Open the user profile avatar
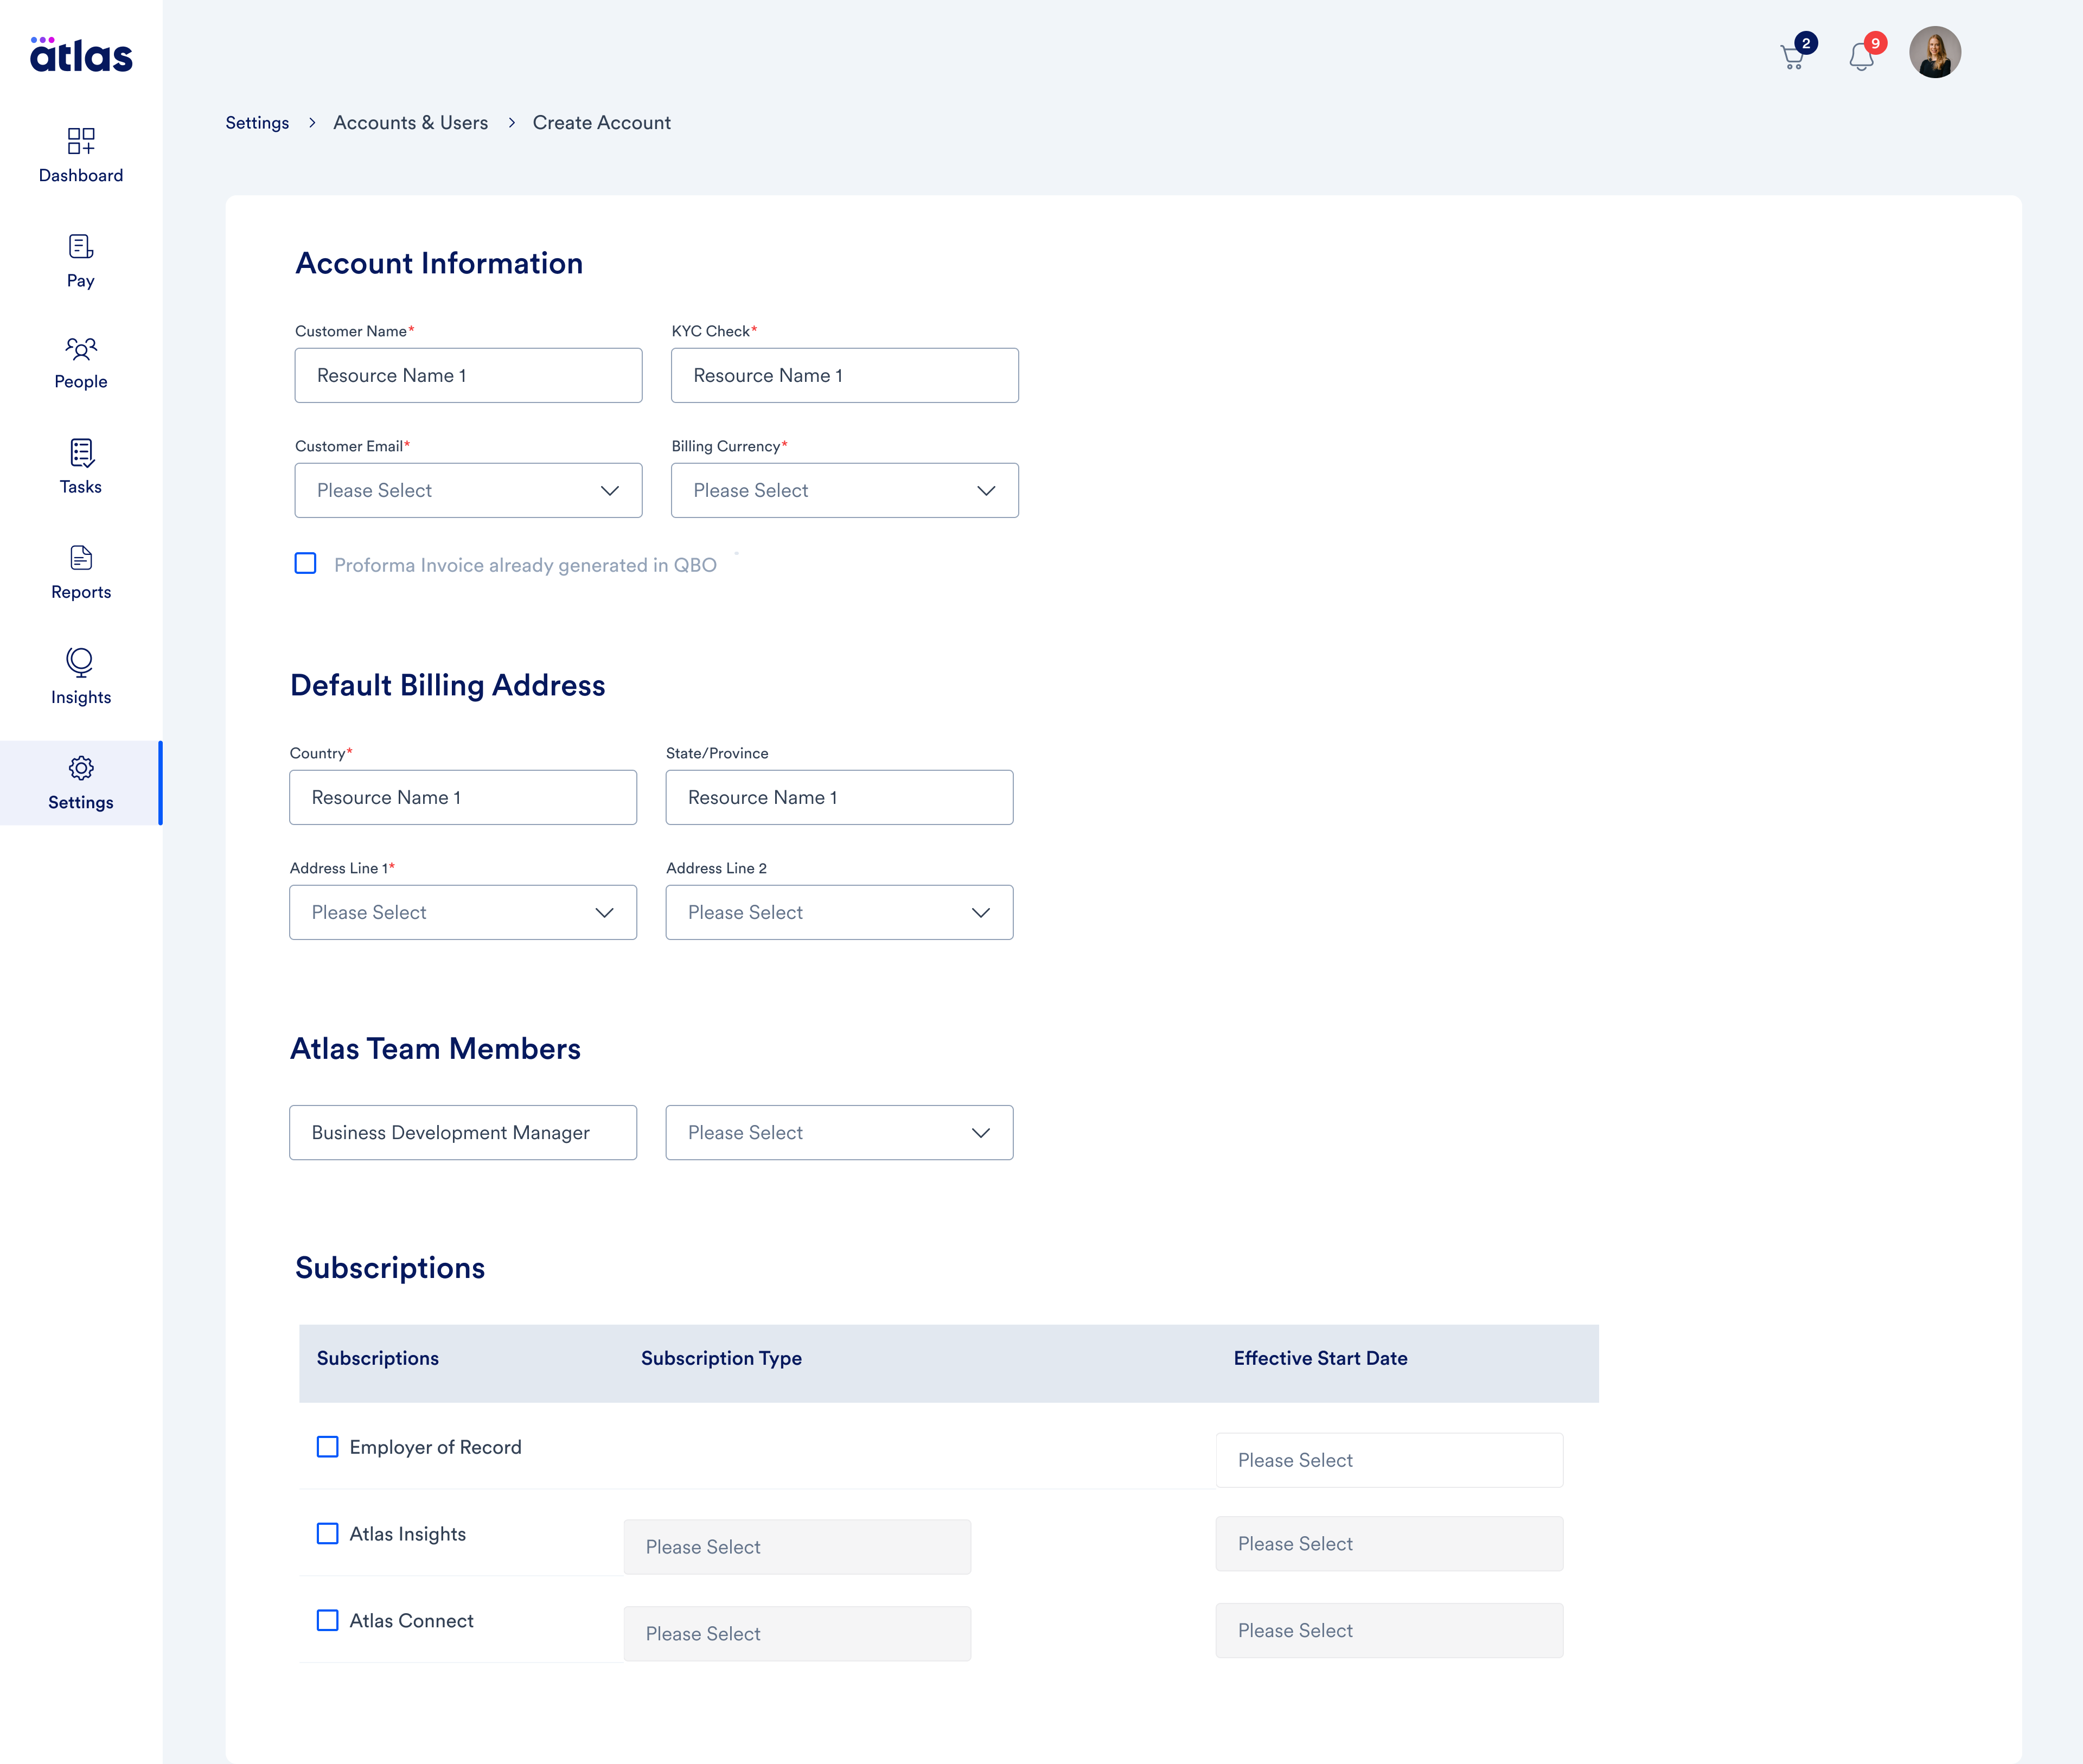The width and height of the screenshot is (2083, 1764). click(x=1935, y=52)
